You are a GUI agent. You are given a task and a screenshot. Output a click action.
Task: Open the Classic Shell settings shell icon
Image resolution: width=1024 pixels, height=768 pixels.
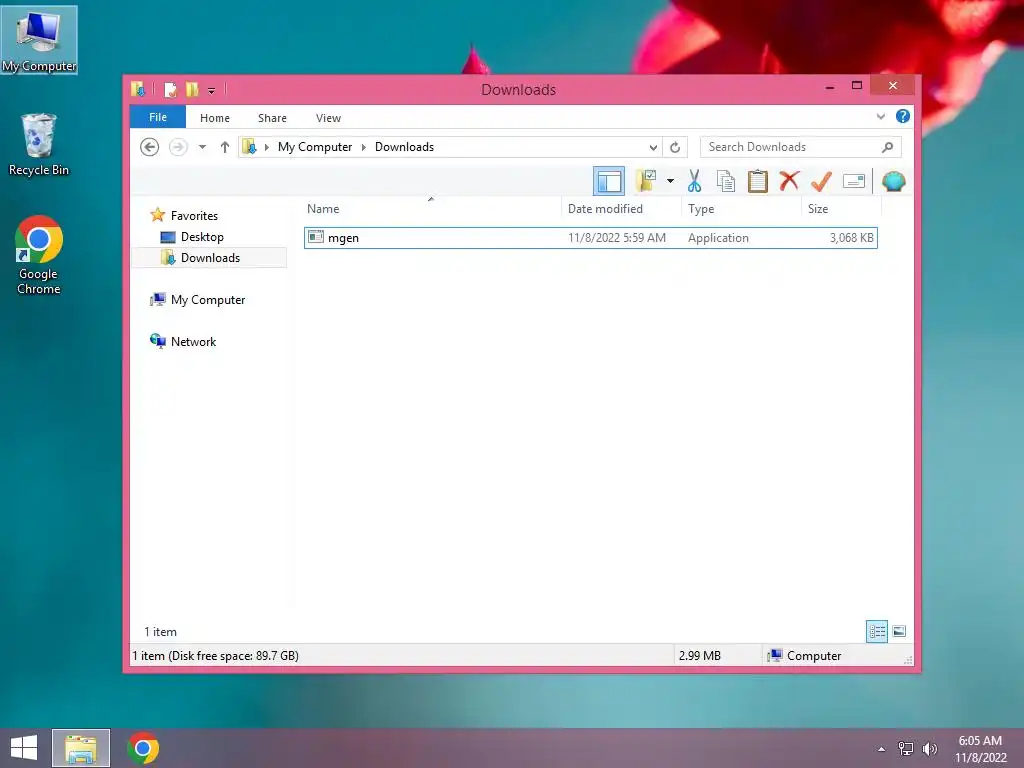point(893,181)
